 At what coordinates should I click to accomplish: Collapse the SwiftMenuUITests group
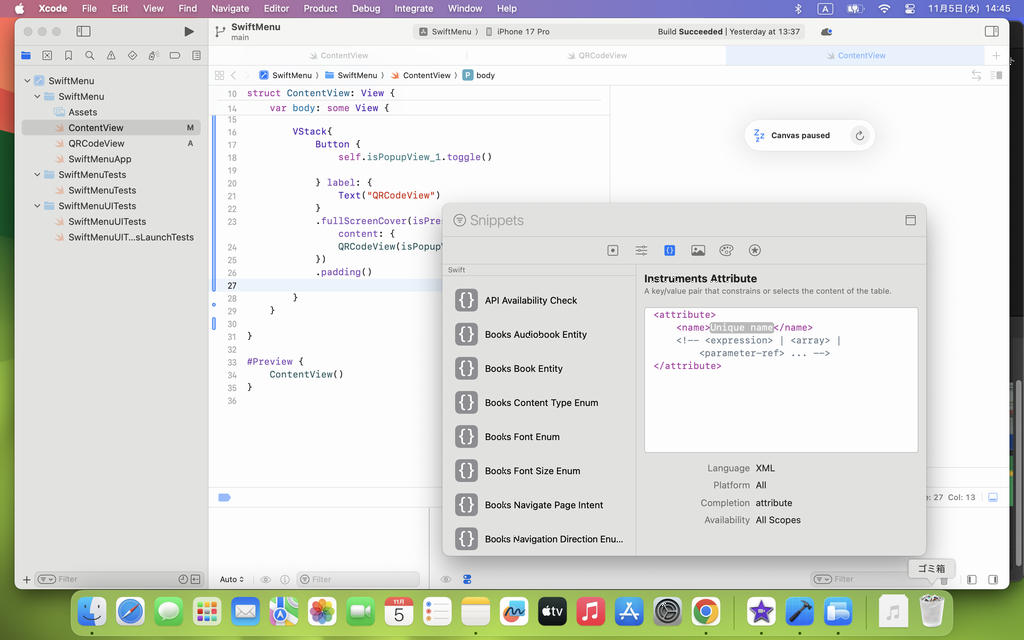pos(38,206)
